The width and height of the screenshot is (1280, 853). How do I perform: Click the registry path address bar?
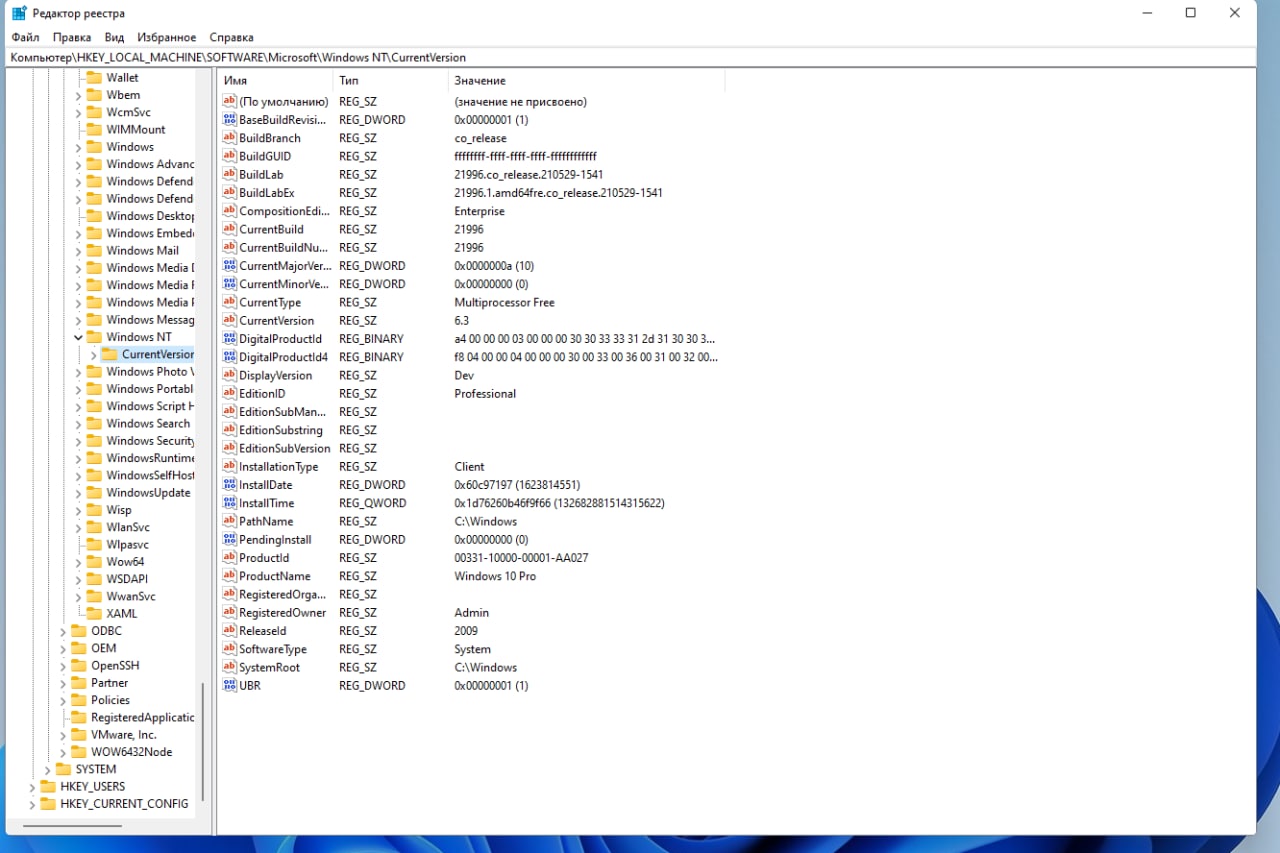point(630,57)
